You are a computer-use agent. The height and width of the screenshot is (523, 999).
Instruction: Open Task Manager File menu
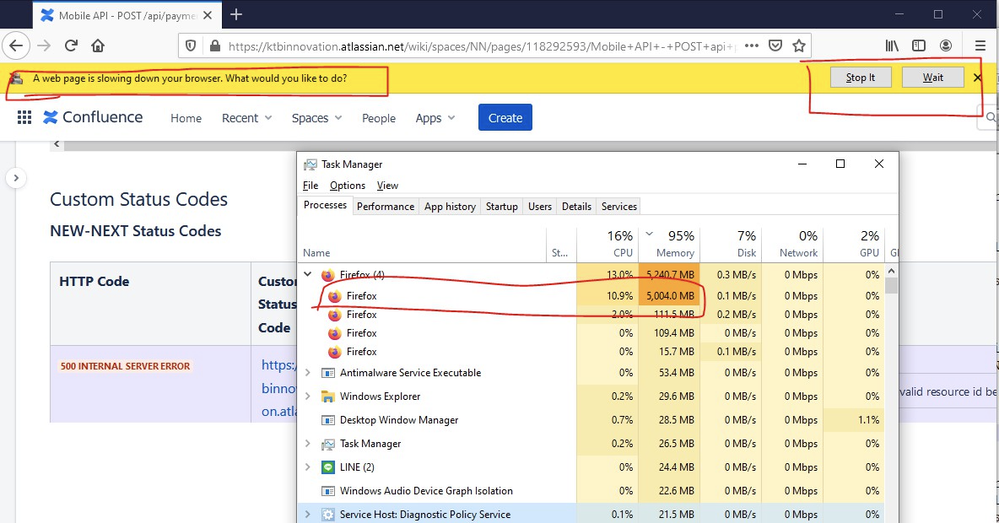click(x=310, y=185)
